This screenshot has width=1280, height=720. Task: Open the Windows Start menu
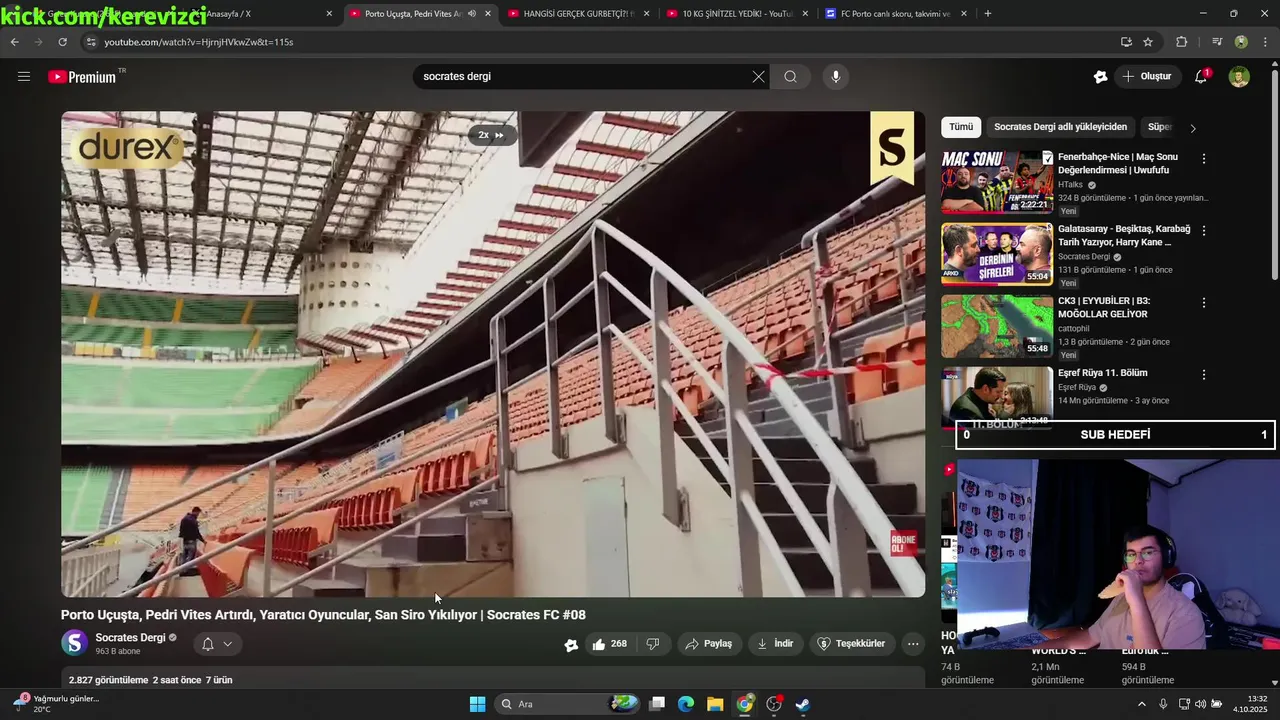(x=477, y=704)
